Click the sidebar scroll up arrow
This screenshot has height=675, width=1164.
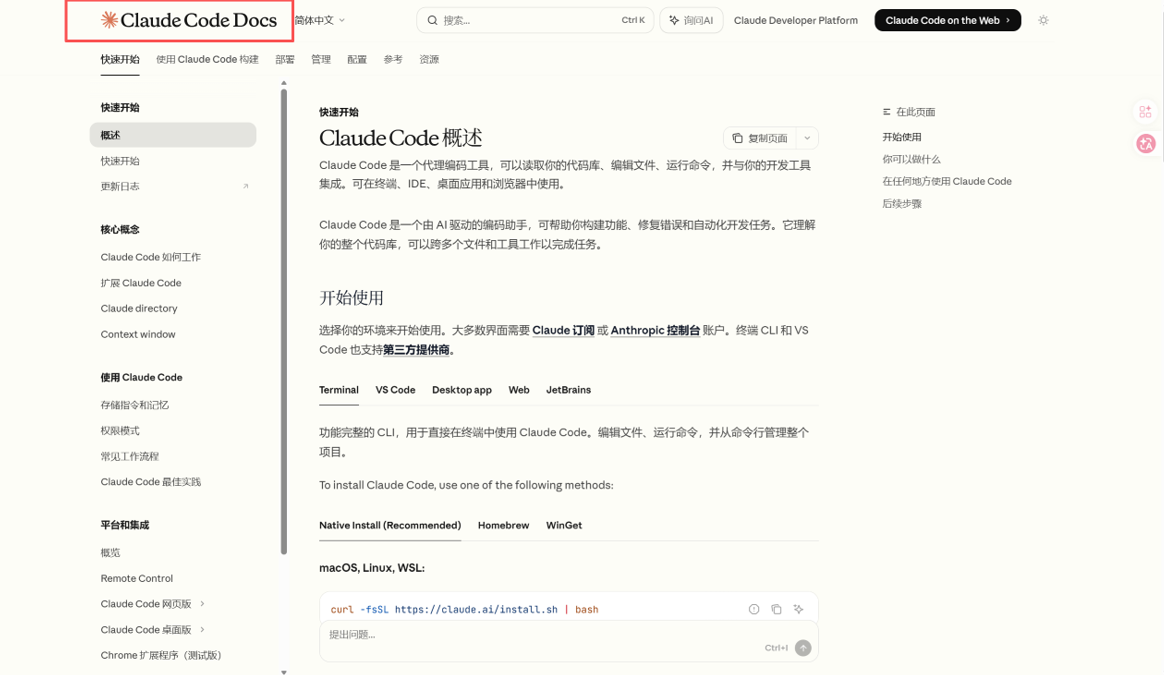click(284, 83)
